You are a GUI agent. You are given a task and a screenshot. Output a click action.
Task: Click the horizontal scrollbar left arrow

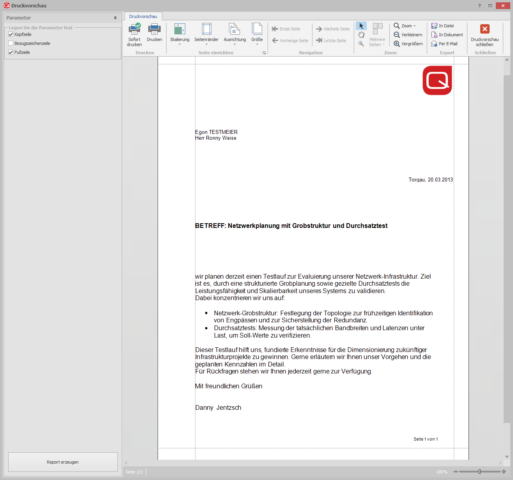point(126,463)
